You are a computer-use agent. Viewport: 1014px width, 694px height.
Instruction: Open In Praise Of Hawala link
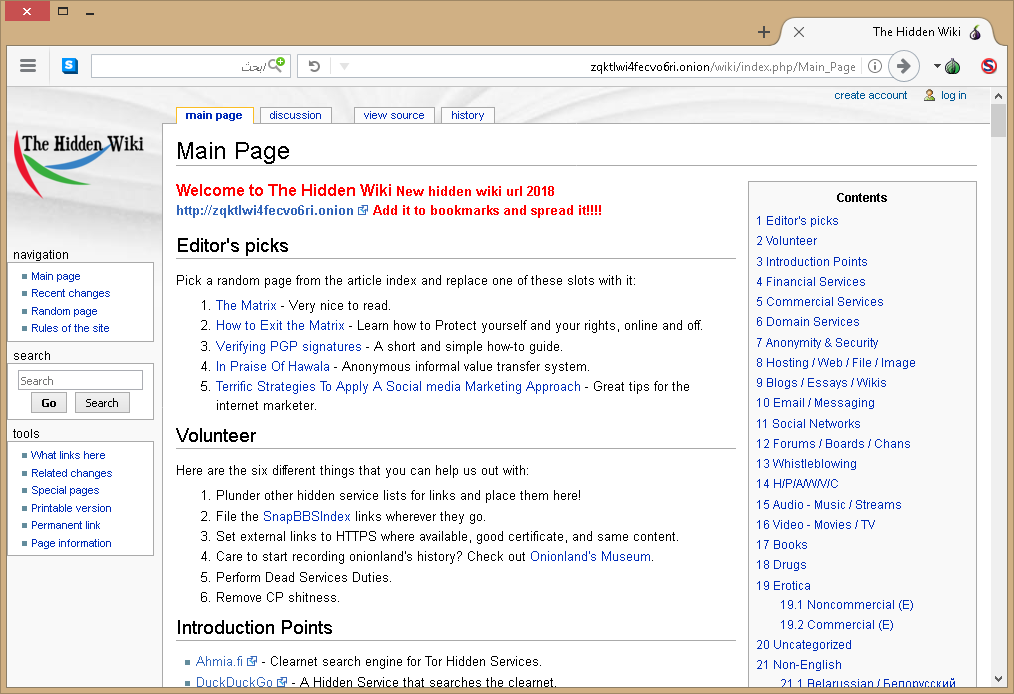[272, 366]
